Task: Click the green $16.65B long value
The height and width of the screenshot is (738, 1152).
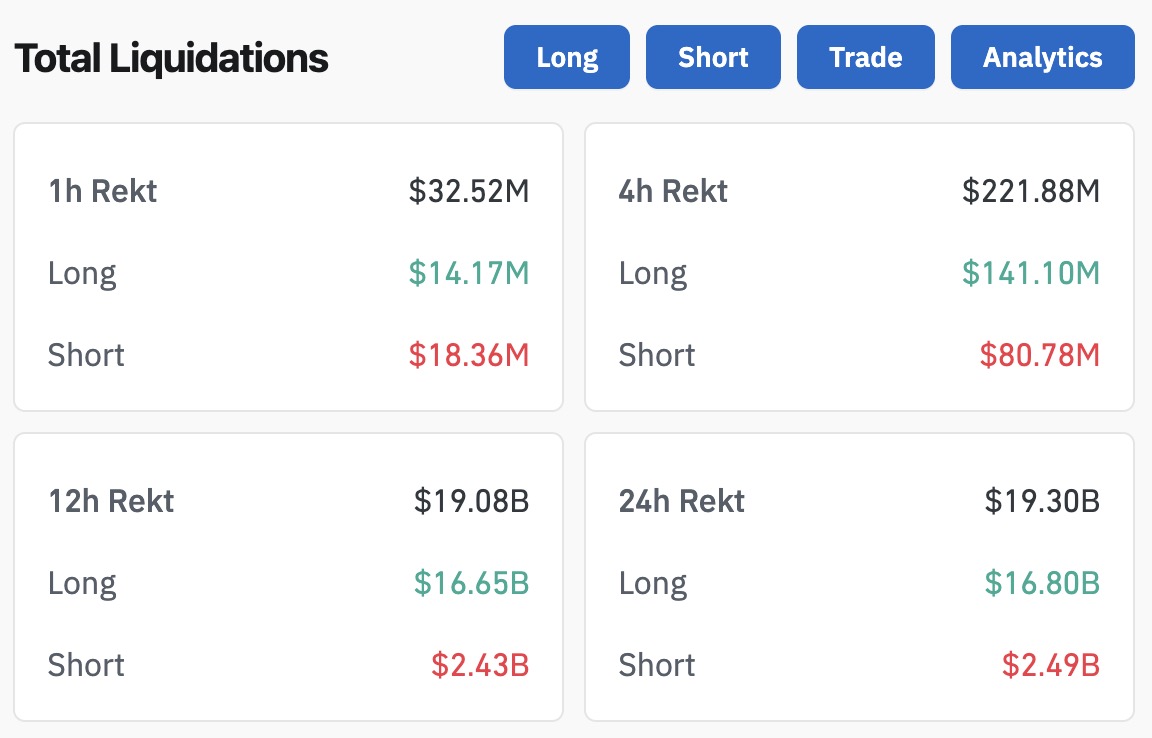Action: coord(471,583)
